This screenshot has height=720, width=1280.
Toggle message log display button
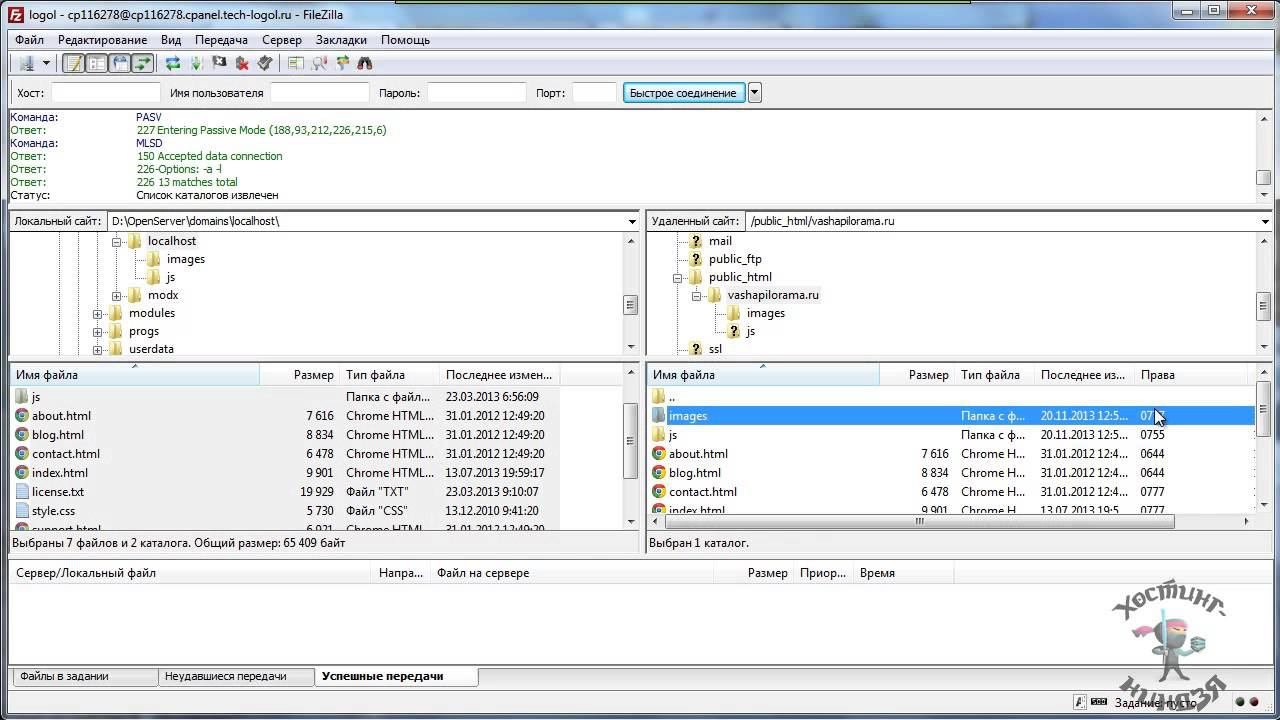[73, 63]
